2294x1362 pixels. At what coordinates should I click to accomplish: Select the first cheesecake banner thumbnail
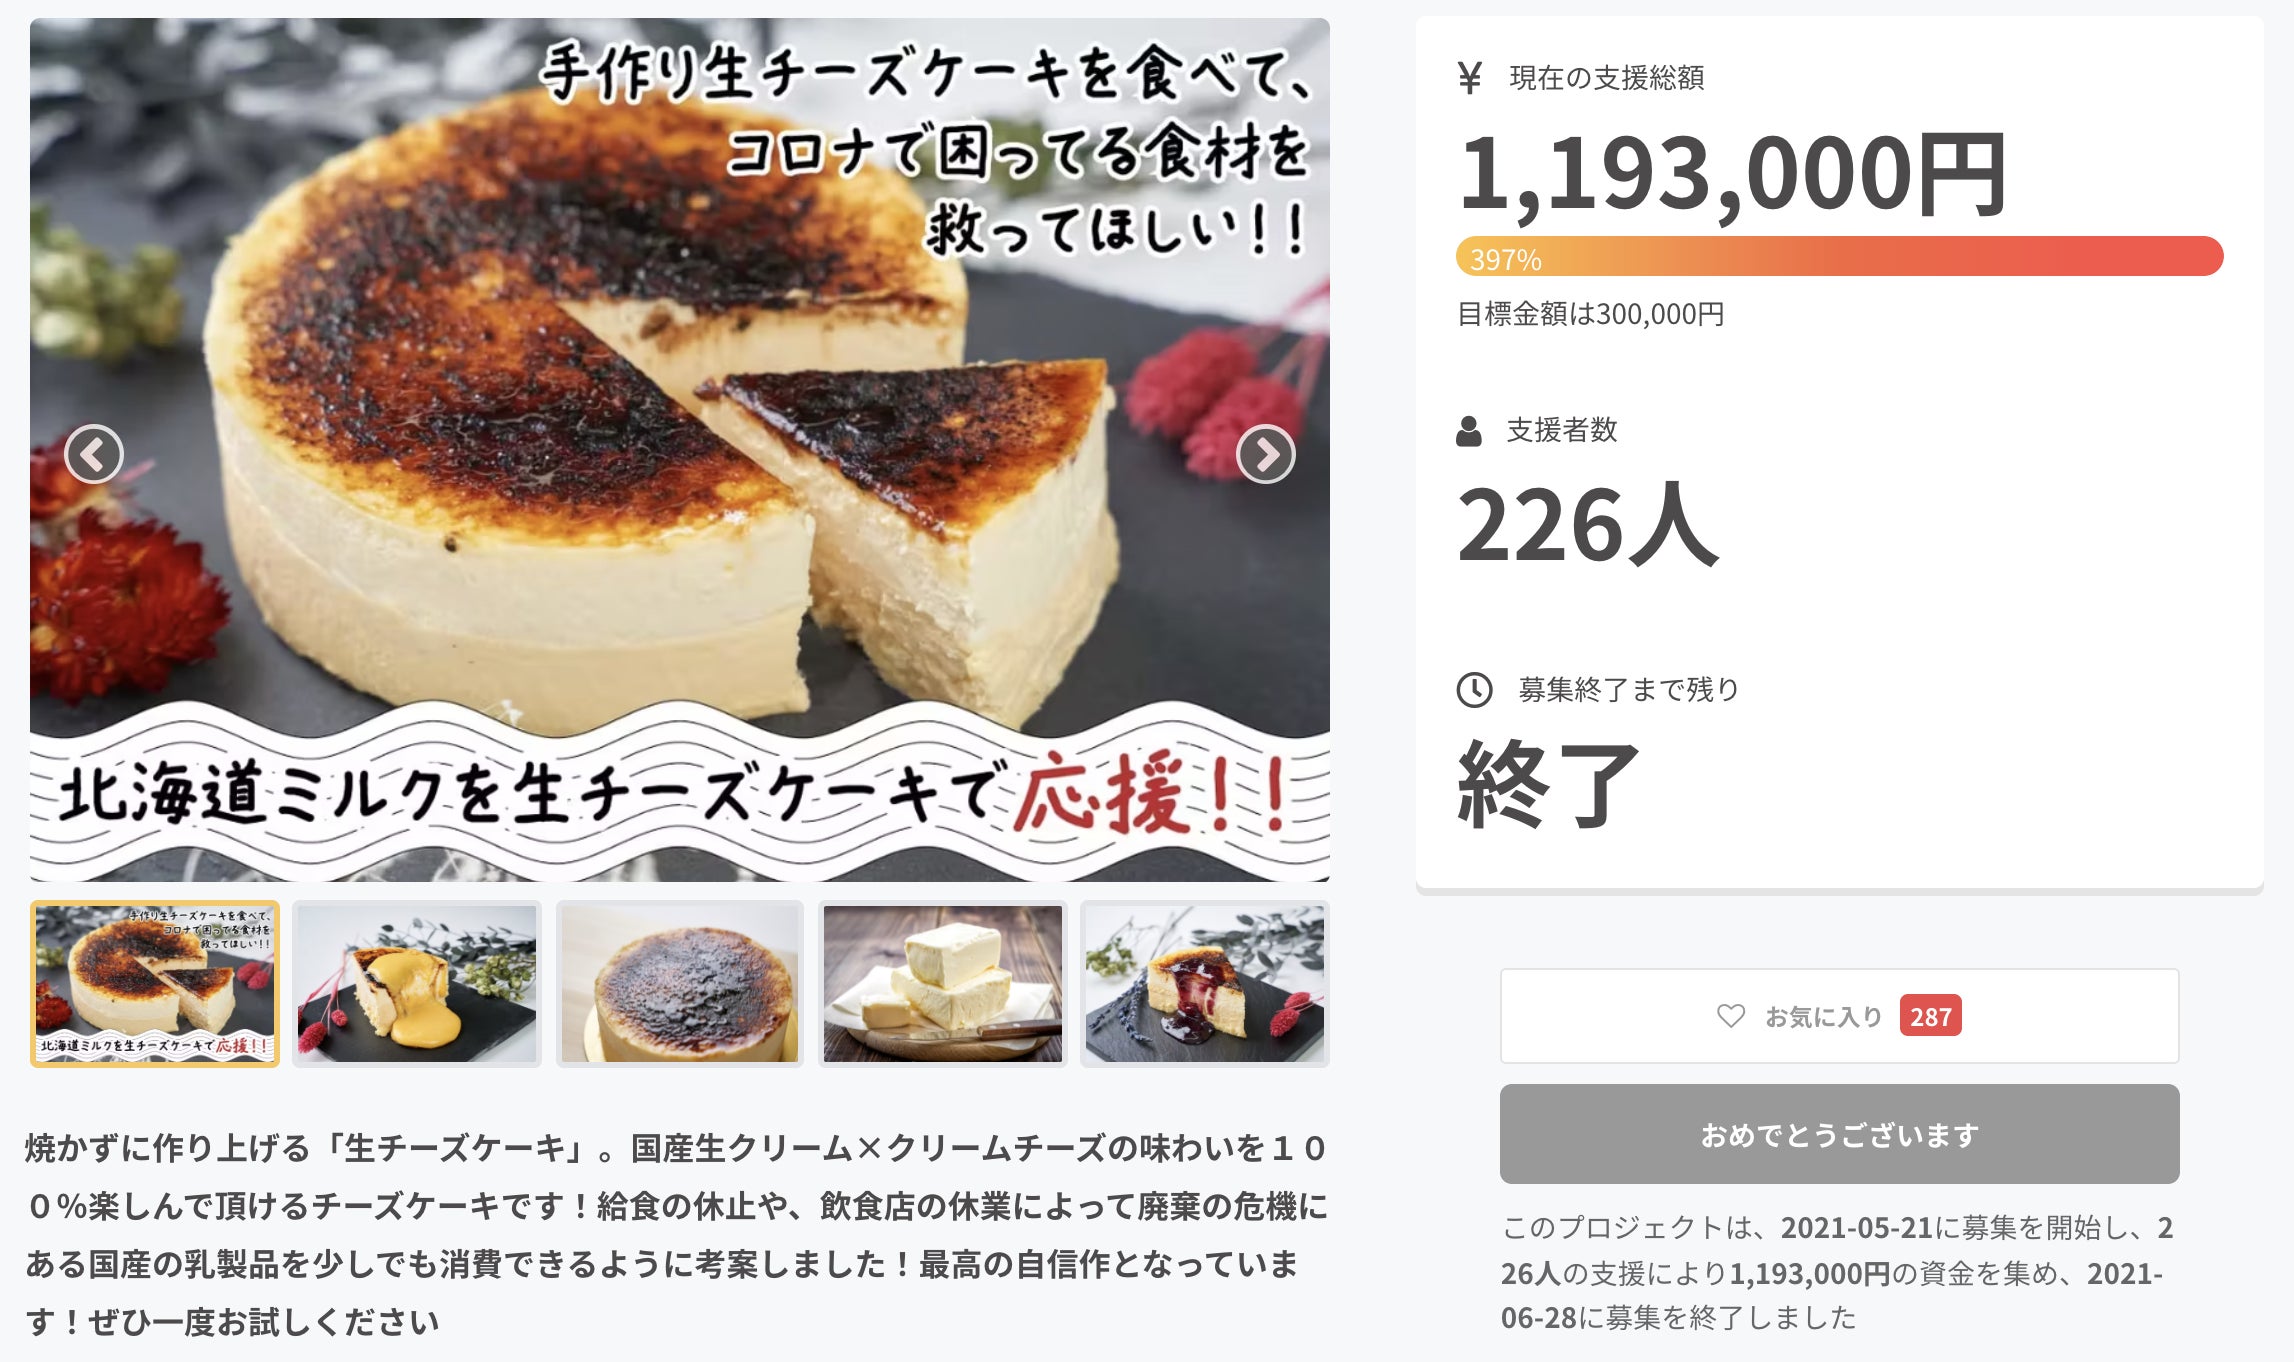[x=155, y=984]
